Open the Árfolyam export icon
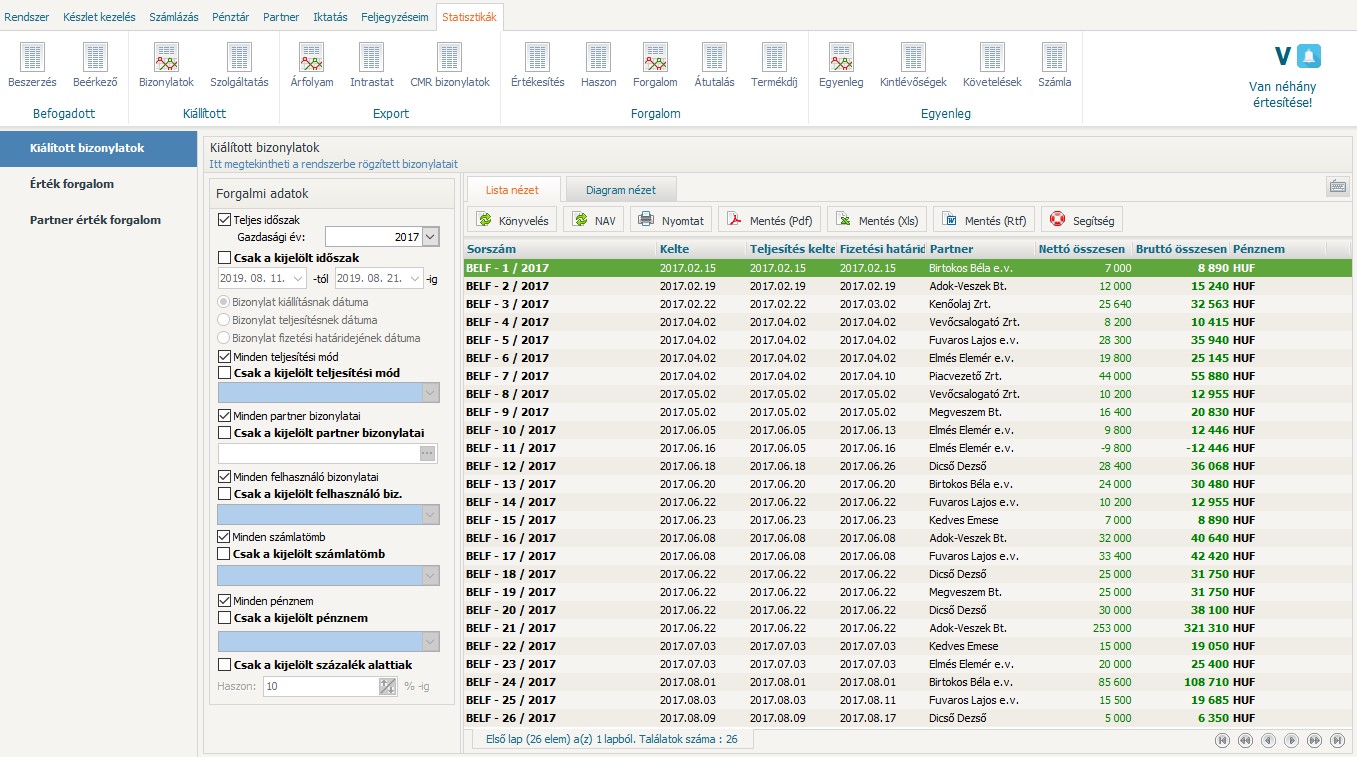 (311, 58)
